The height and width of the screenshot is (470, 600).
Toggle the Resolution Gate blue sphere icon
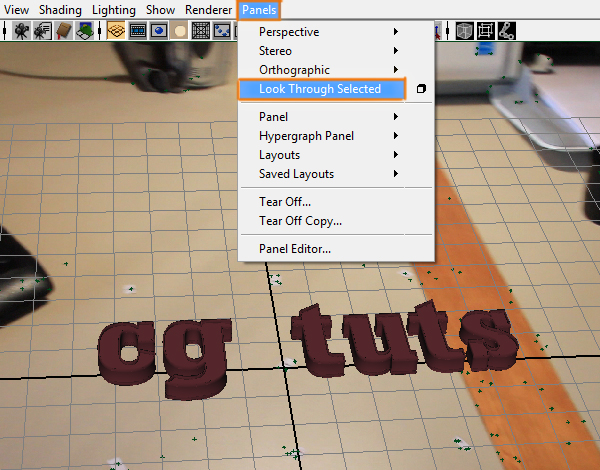click(158, 31)
